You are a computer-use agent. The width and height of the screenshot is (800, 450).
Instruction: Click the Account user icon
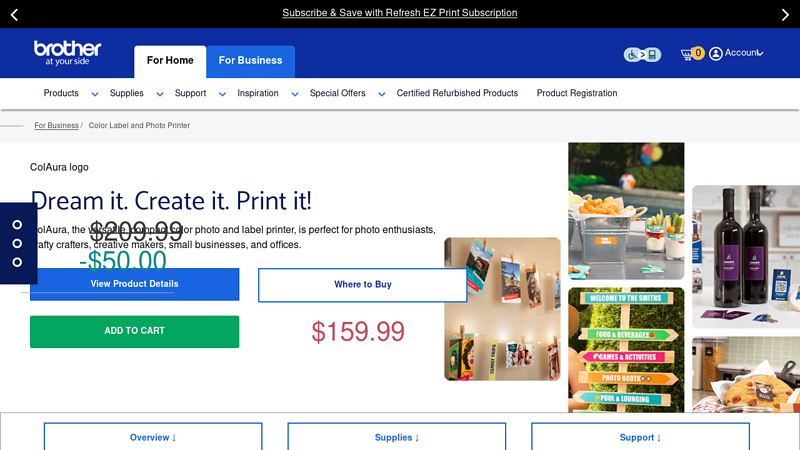click(x=716, y=54)
